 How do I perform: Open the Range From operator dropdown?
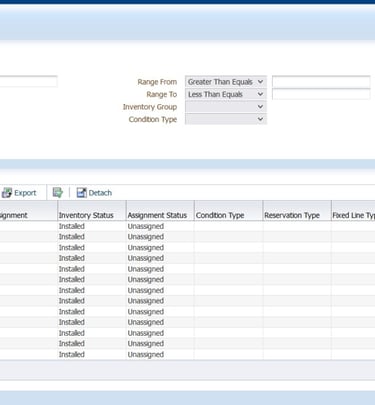(226, 82)
